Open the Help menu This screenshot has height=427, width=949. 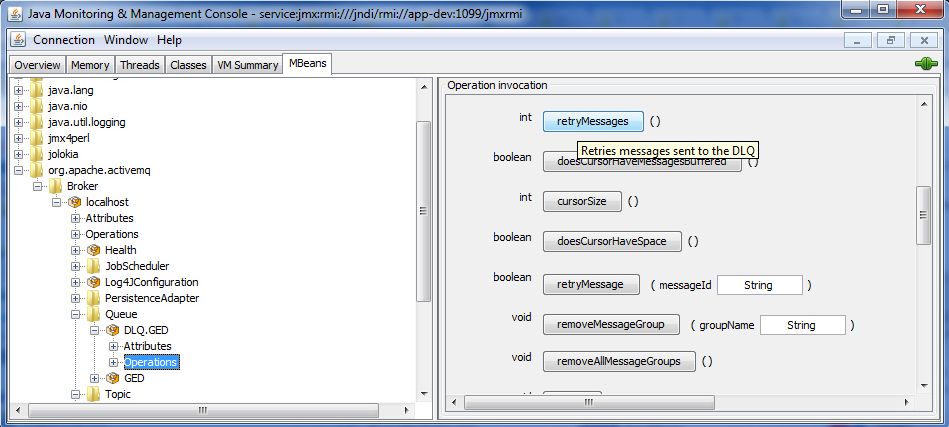pos(169,40)
